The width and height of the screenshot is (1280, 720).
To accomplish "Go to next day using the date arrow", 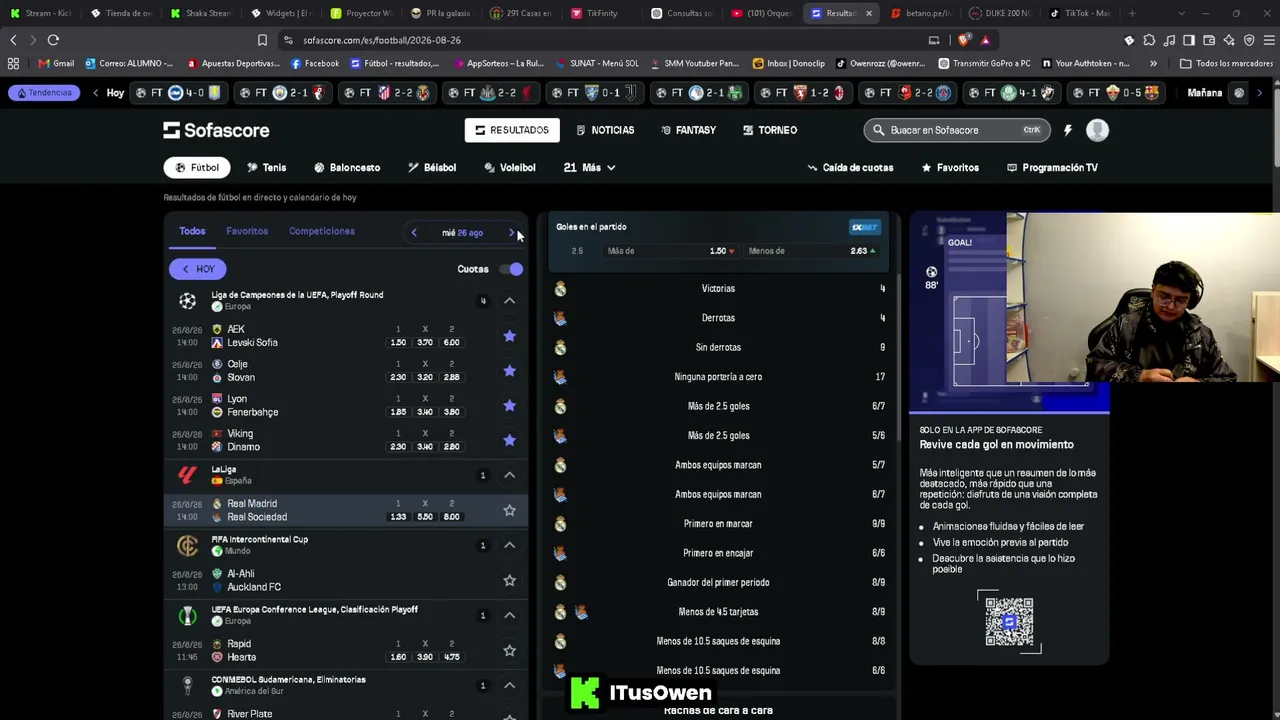I will 511,233.
